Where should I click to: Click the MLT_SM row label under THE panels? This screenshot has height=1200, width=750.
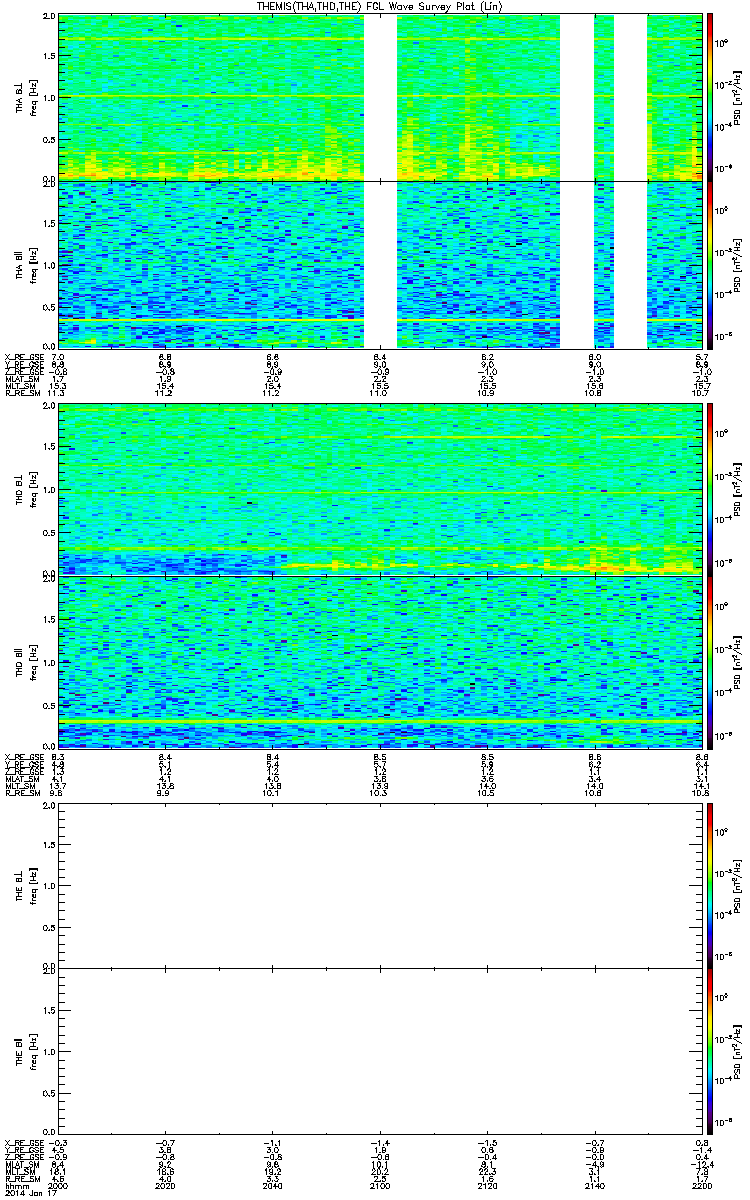coord(20,1172)
